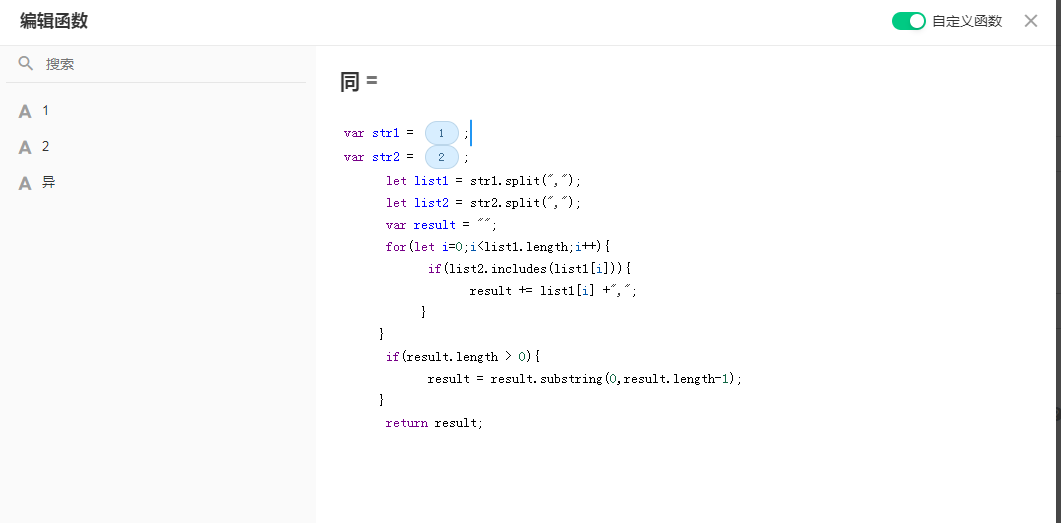Click the 'var result = "";' line
The height and width of the screenshot is (523, 1061).
click(441, 225)
